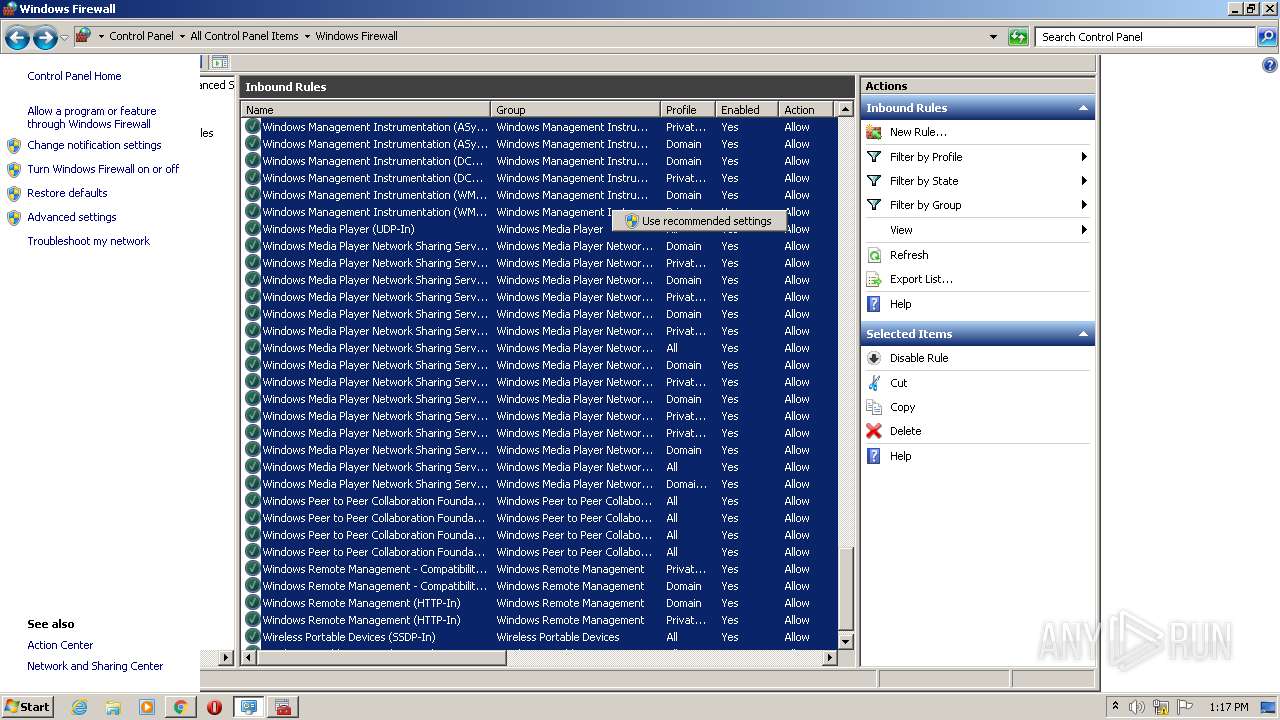Select the Windows Remote Management (HTTP-In) Domain rule
The width and height of the screenshot is (1280, 720).
[x=540, y=603]
